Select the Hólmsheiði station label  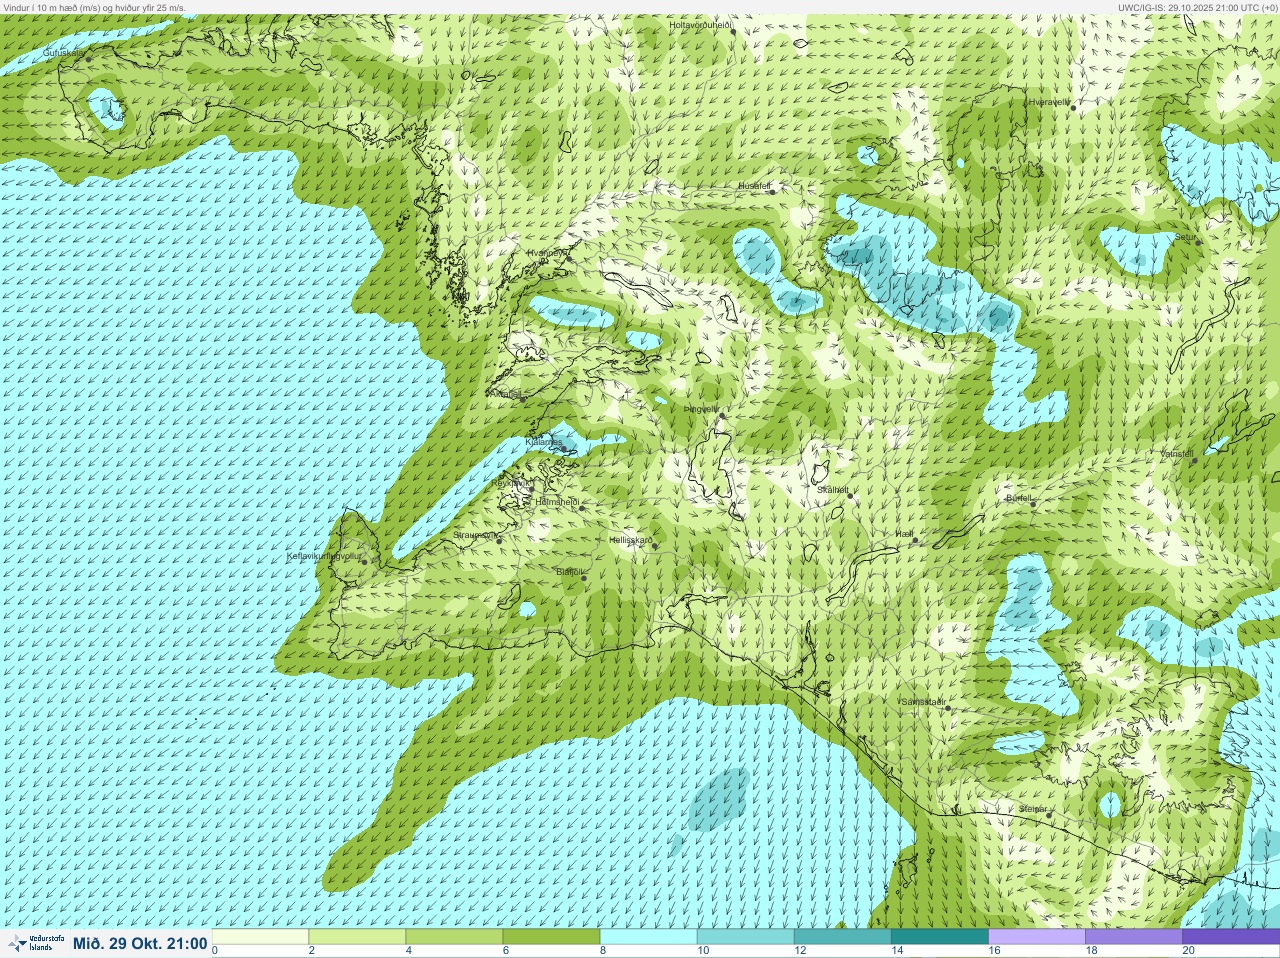pyautogui.click(x=558, y=501)
